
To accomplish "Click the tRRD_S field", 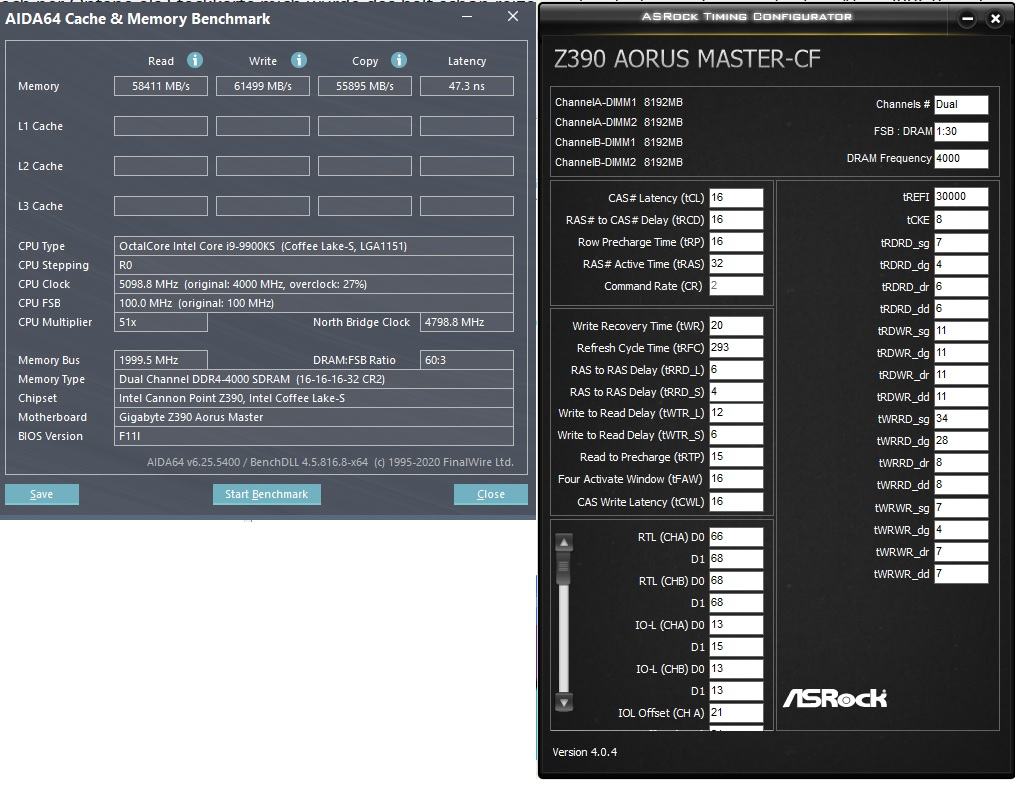I will pyautogui.click(x=736, y=391).
